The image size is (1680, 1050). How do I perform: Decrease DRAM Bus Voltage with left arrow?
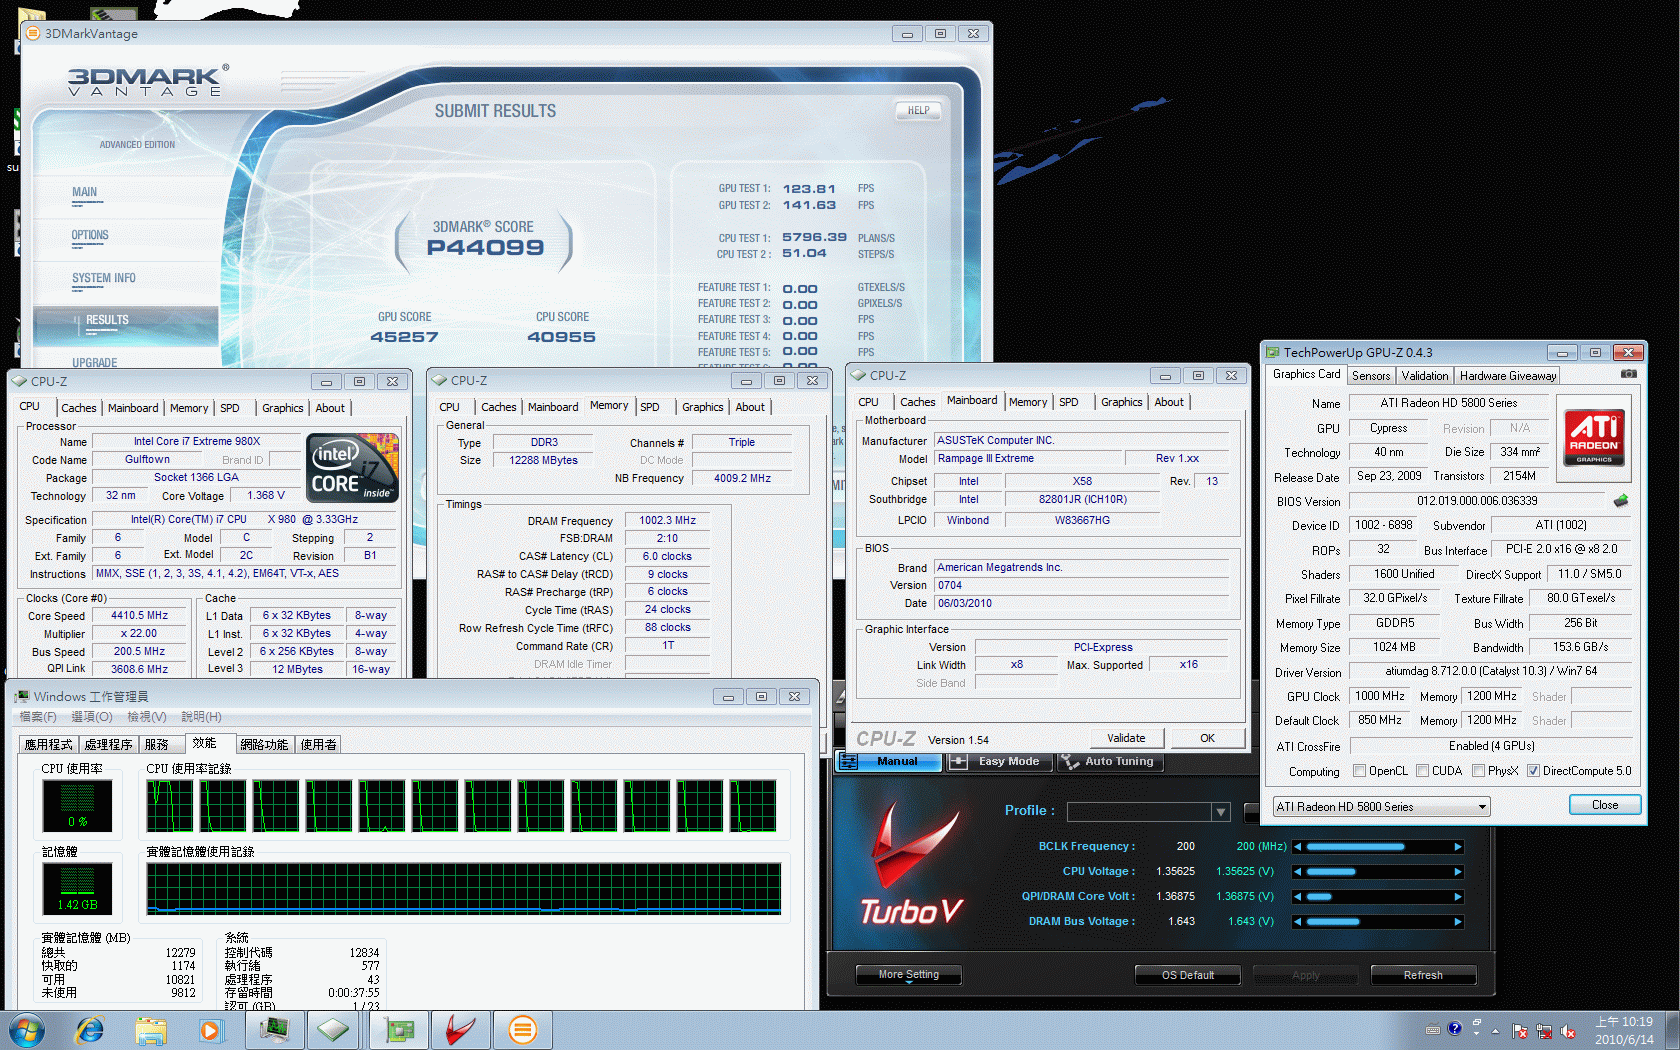1298,922
